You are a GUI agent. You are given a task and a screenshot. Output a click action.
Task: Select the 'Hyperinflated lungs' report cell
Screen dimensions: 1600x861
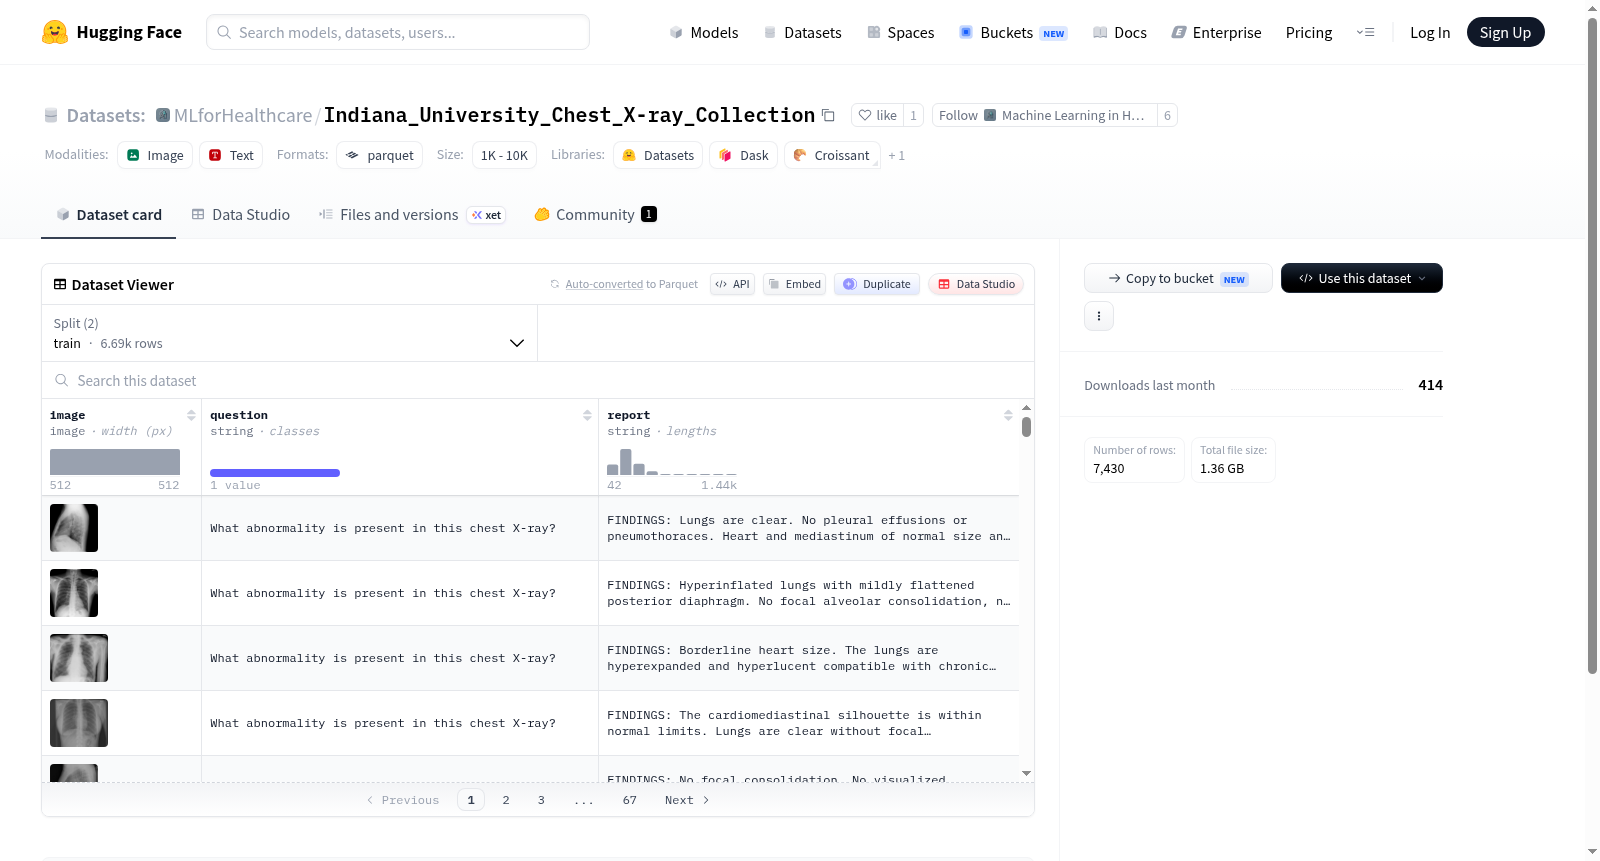[809, 593]
